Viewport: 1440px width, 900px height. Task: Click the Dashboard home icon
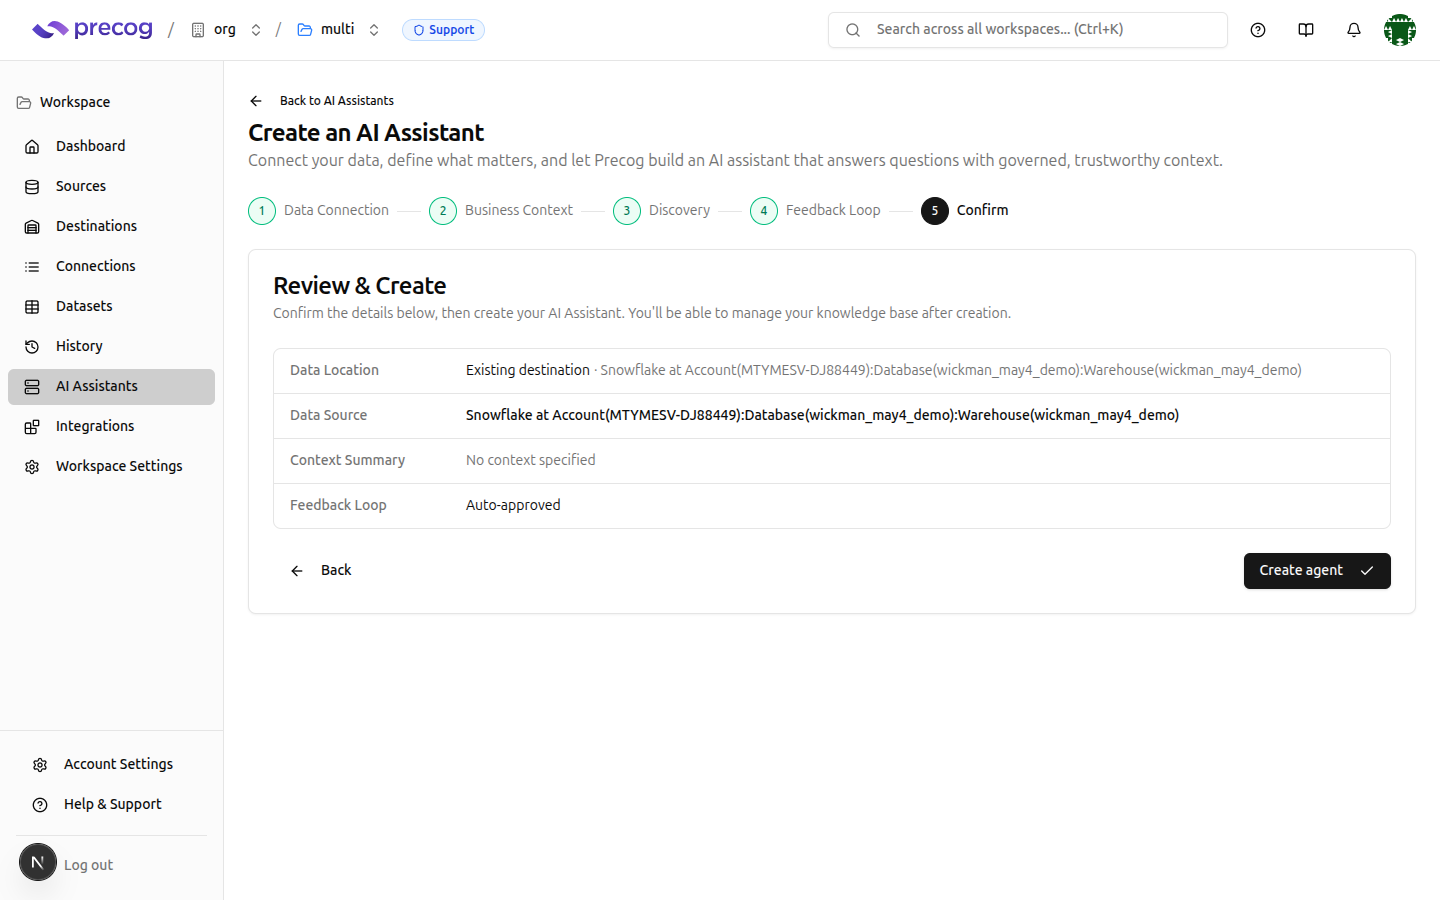click(x=32, y=146)
